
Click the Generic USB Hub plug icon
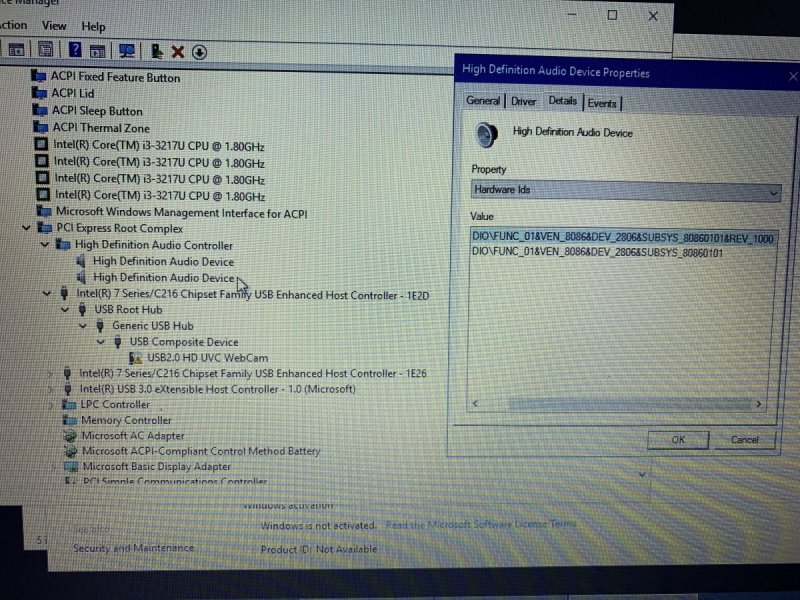point(101,326)
